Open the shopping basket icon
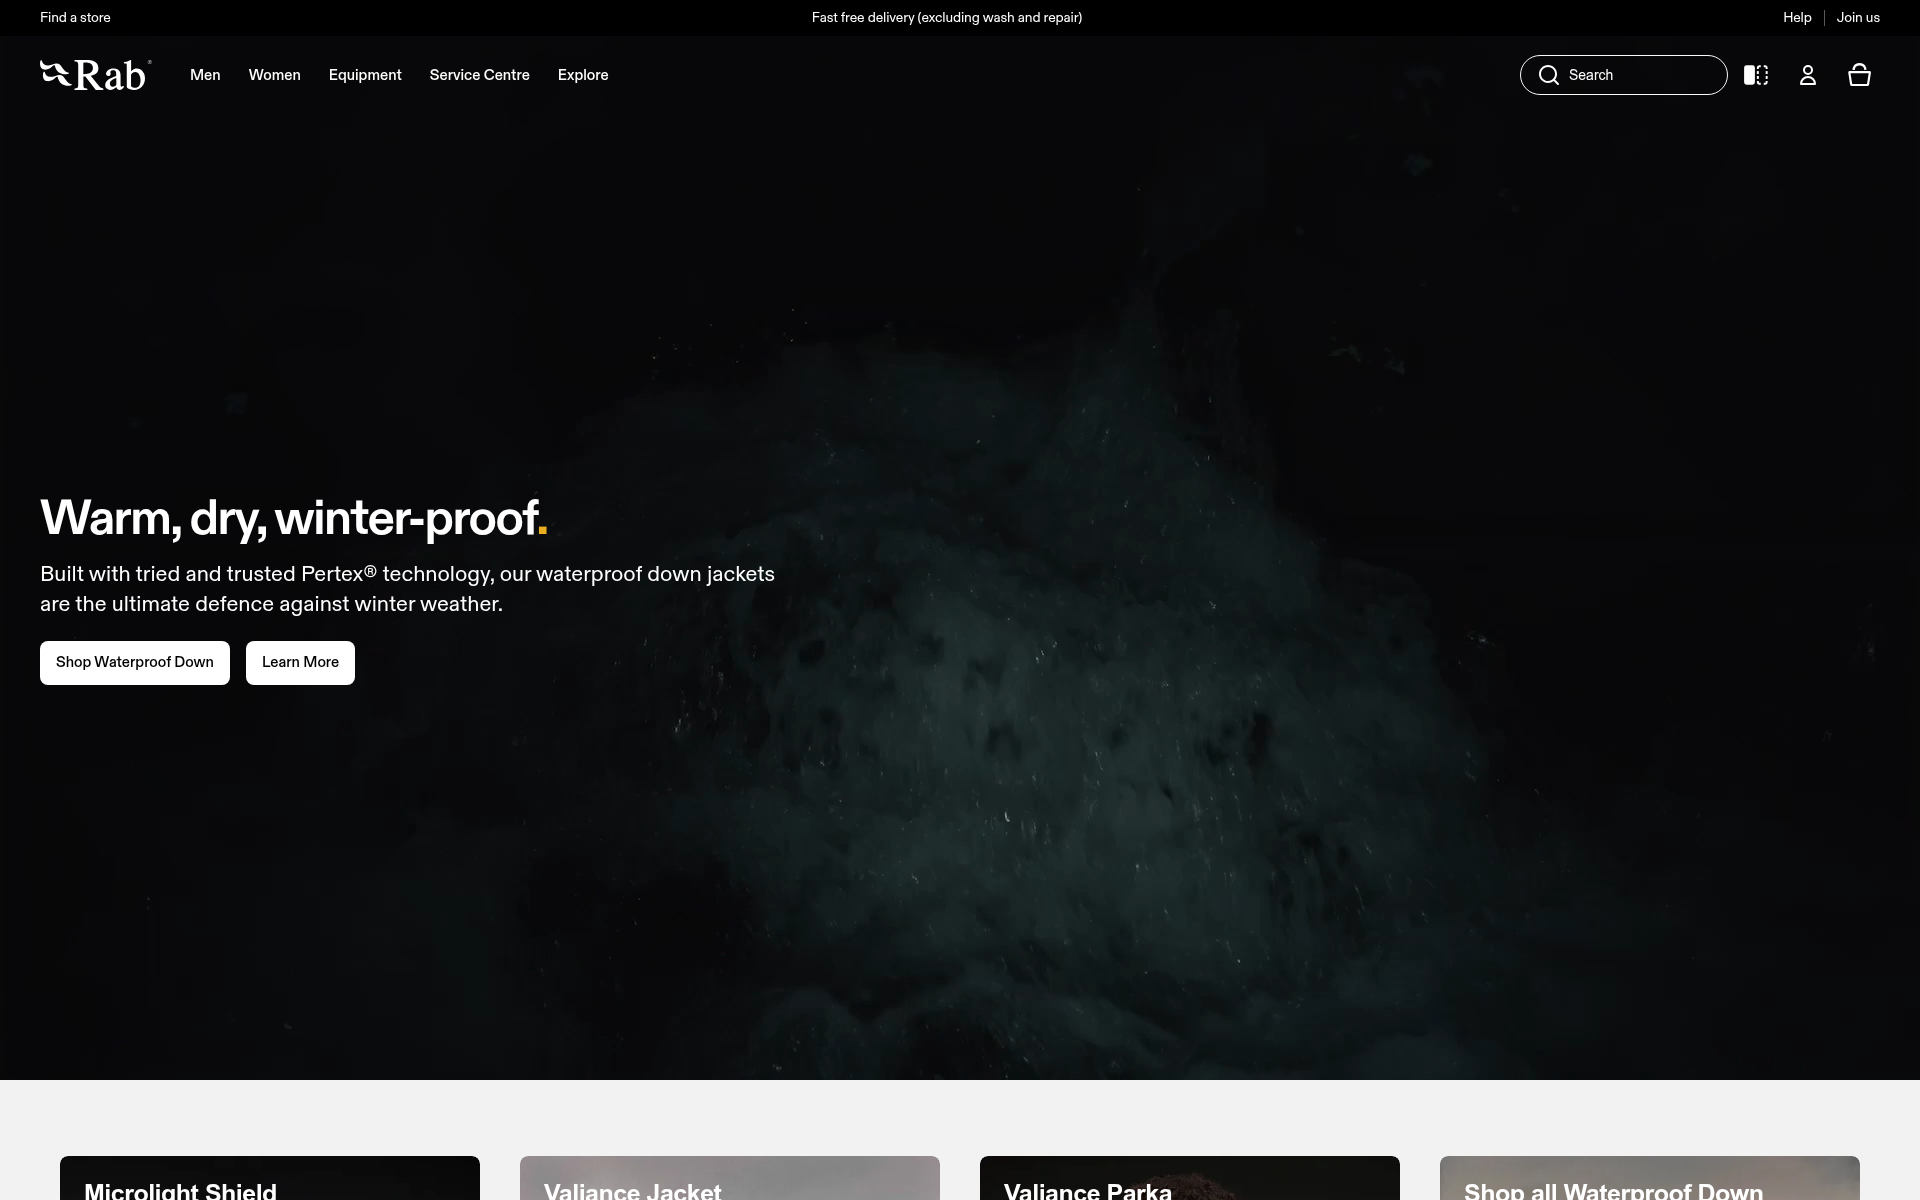This screenshot has height=1200, width=1920. [1859, 75]
